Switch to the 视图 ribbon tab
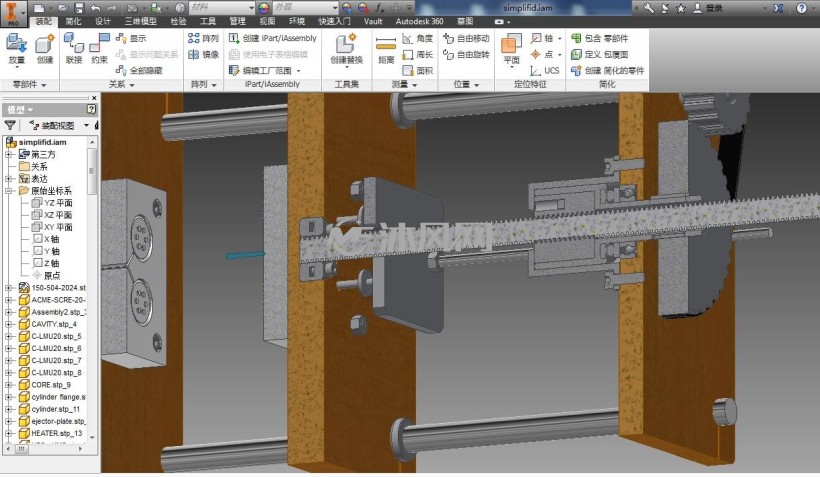 pyautogui.click(x=267, y=21)
